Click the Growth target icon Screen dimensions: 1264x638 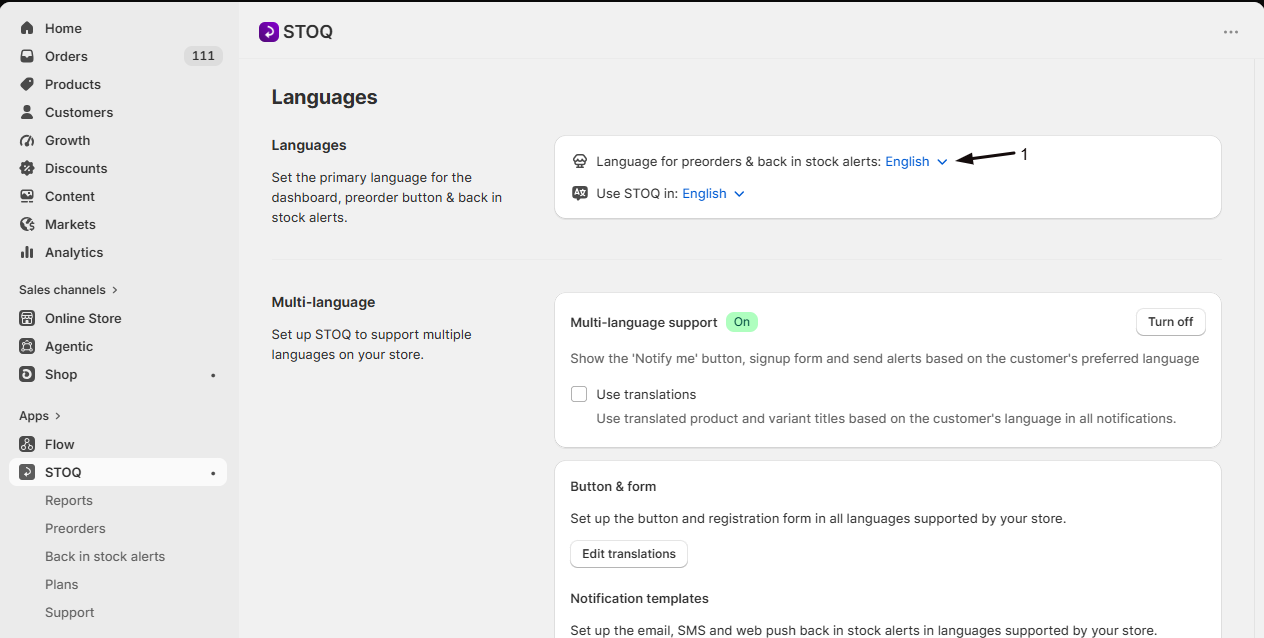[x=27, y=140]
